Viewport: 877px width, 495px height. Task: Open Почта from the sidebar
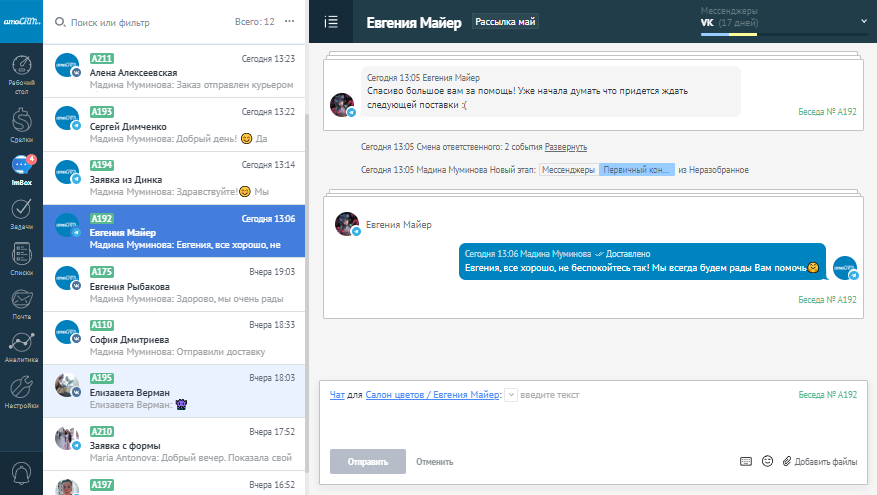[x=20, y=302]
